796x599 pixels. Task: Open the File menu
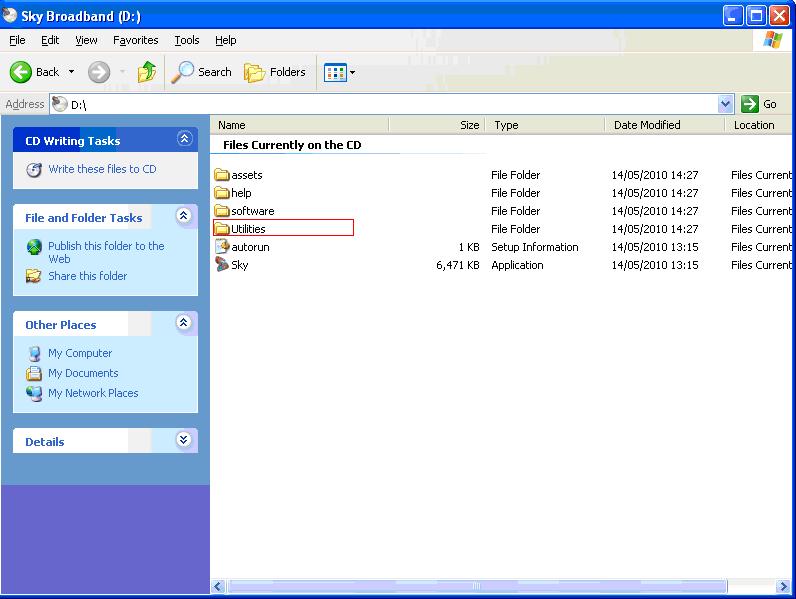pos(17,40)
